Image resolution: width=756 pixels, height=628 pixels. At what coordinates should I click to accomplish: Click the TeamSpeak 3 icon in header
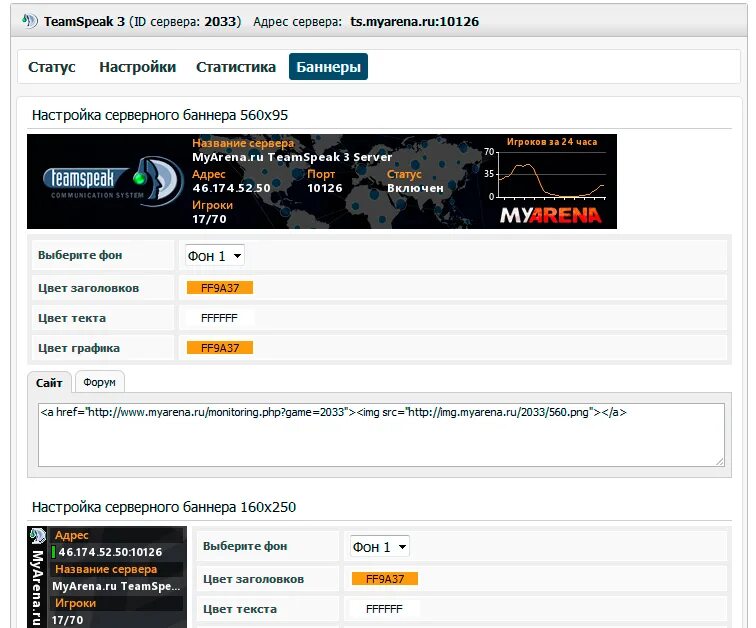click(x=29, y=21)
